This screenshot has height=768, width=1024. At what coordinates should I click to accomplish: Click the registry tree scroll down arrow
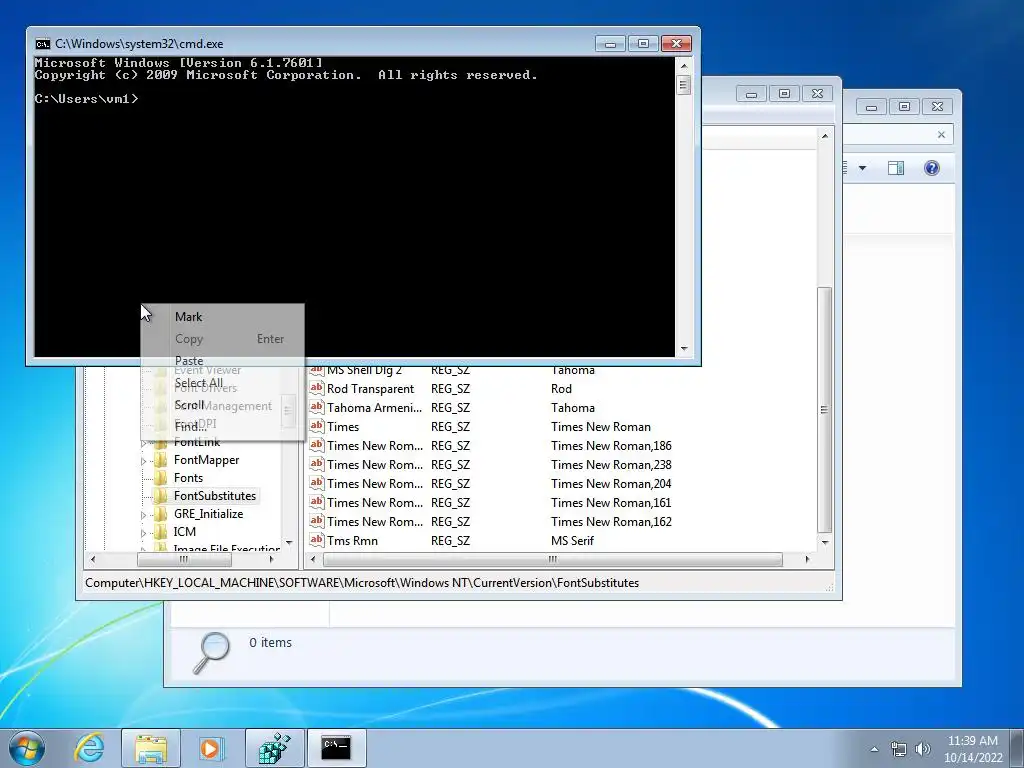click(289, 543)
